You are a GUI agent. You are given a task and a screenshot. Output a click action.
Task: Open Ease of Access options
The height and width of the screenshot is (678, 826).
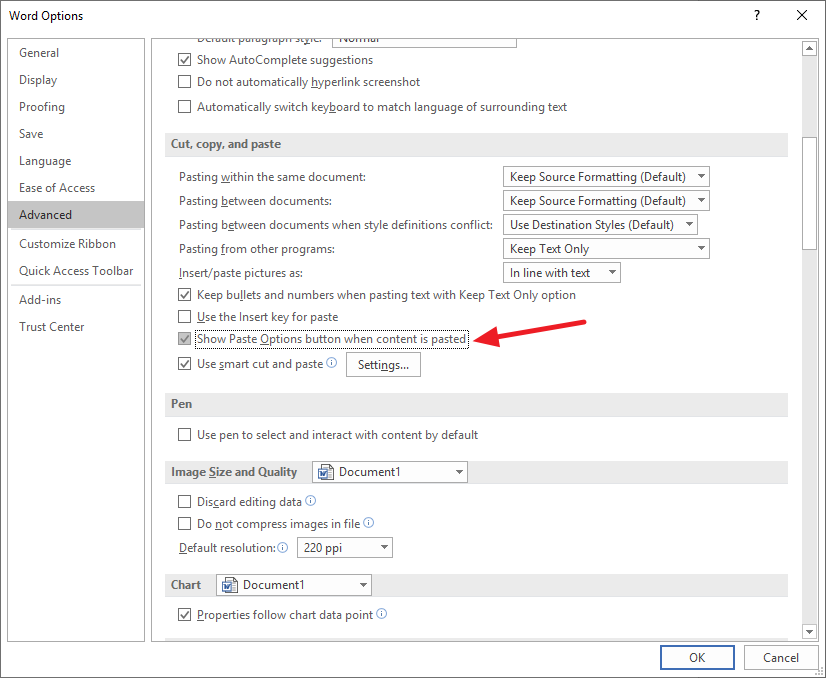[76, 188]
